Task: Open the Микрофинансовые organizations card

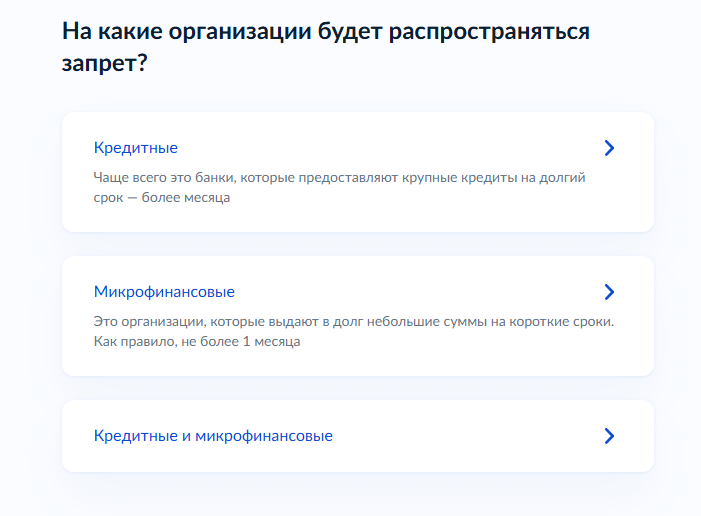Action: [x=358, y=316]
